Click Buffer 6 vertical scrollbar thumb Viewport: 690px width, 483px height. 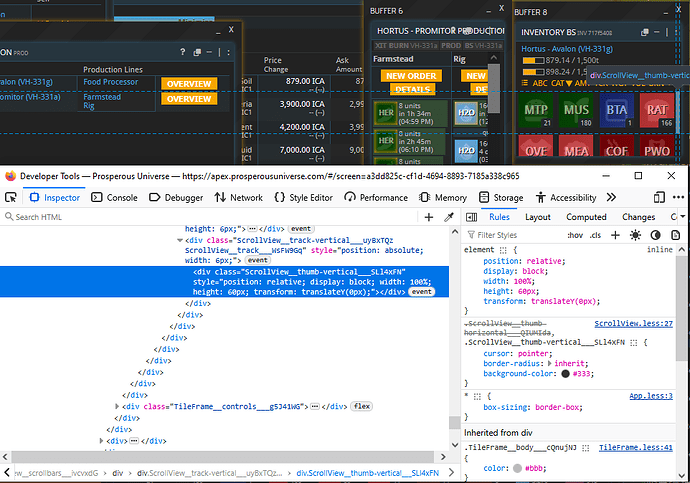494,88
